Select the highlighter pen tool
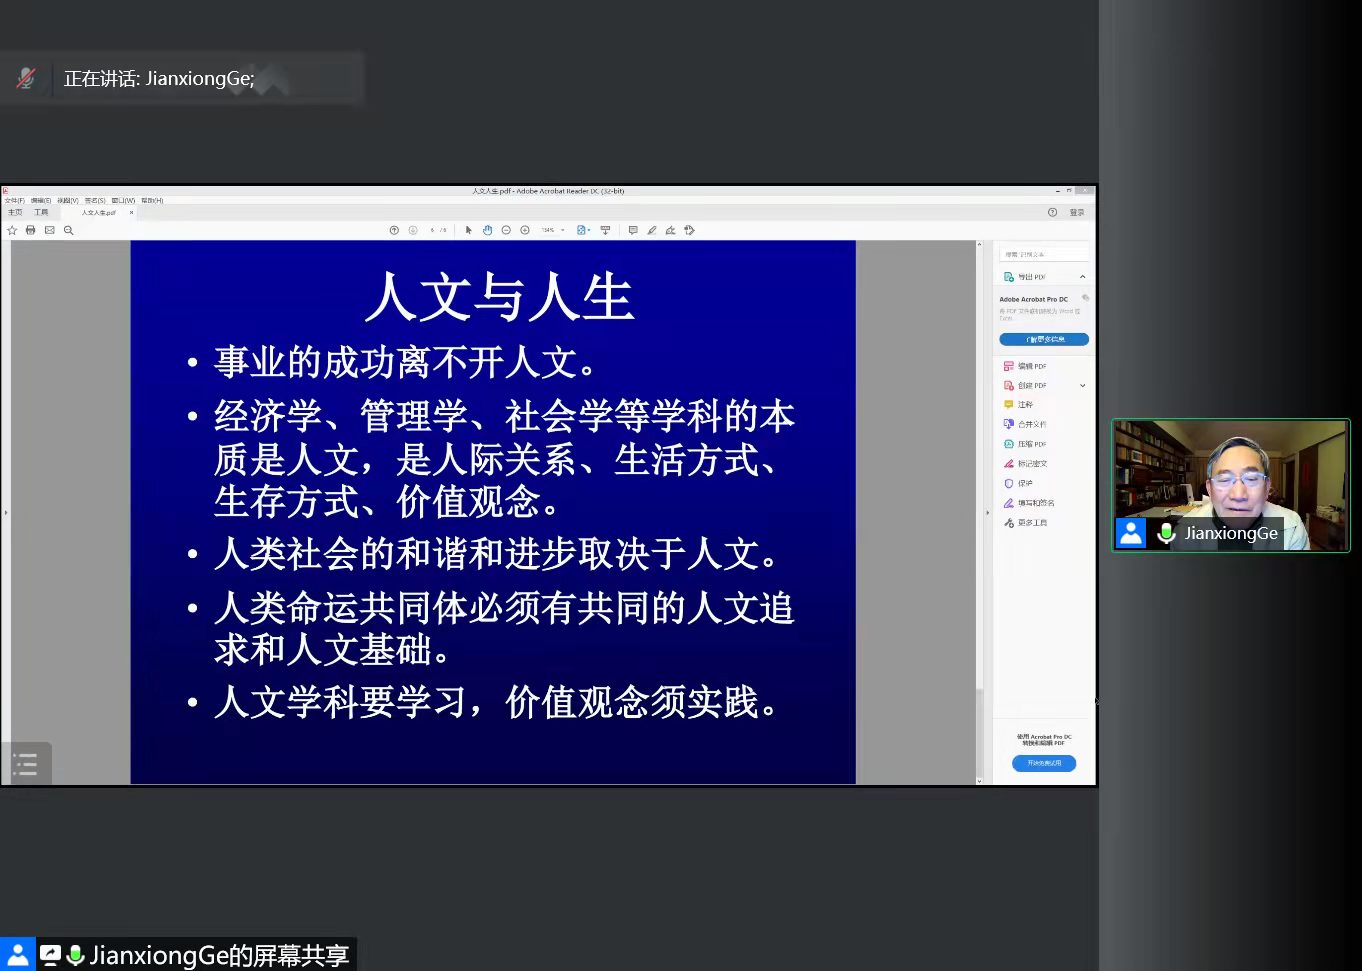 tap(651, 230)
